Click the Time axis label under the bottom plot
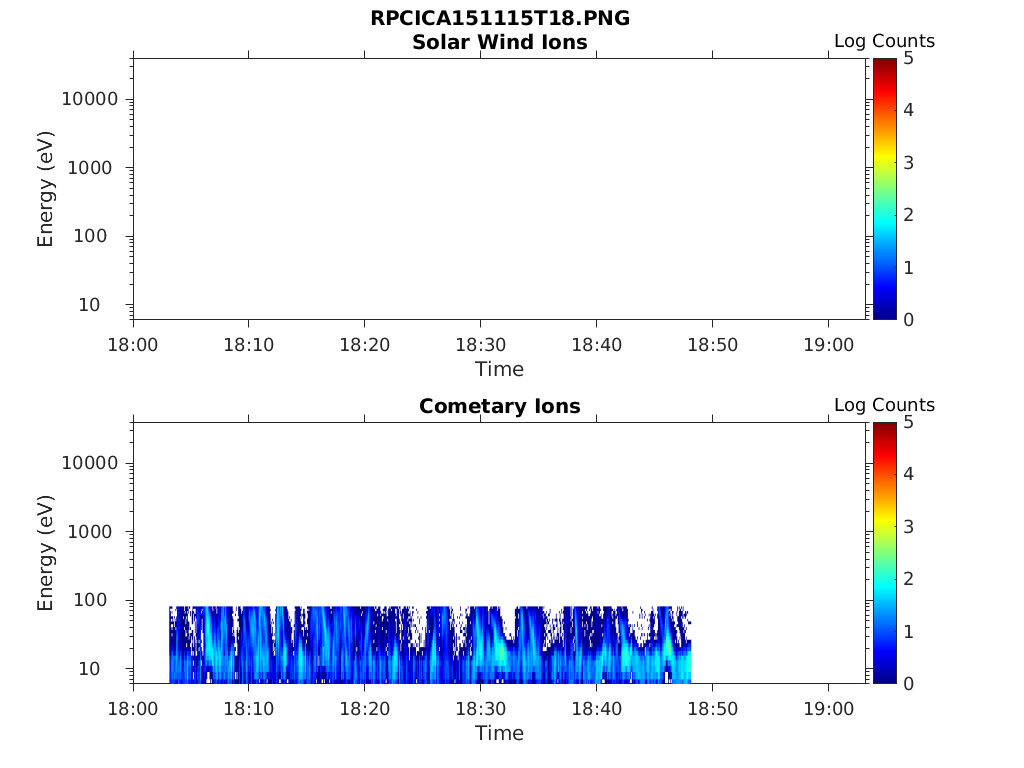The image size is (1024, 768). pyautogui.click(x=500, y=733)
